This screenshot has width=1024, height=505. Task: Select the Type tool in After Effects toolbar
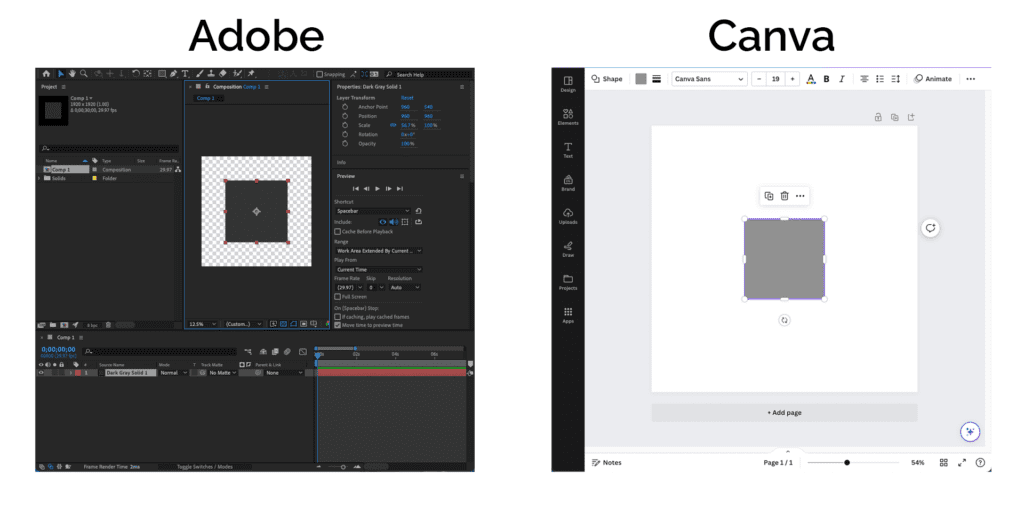tap(186, 74)
